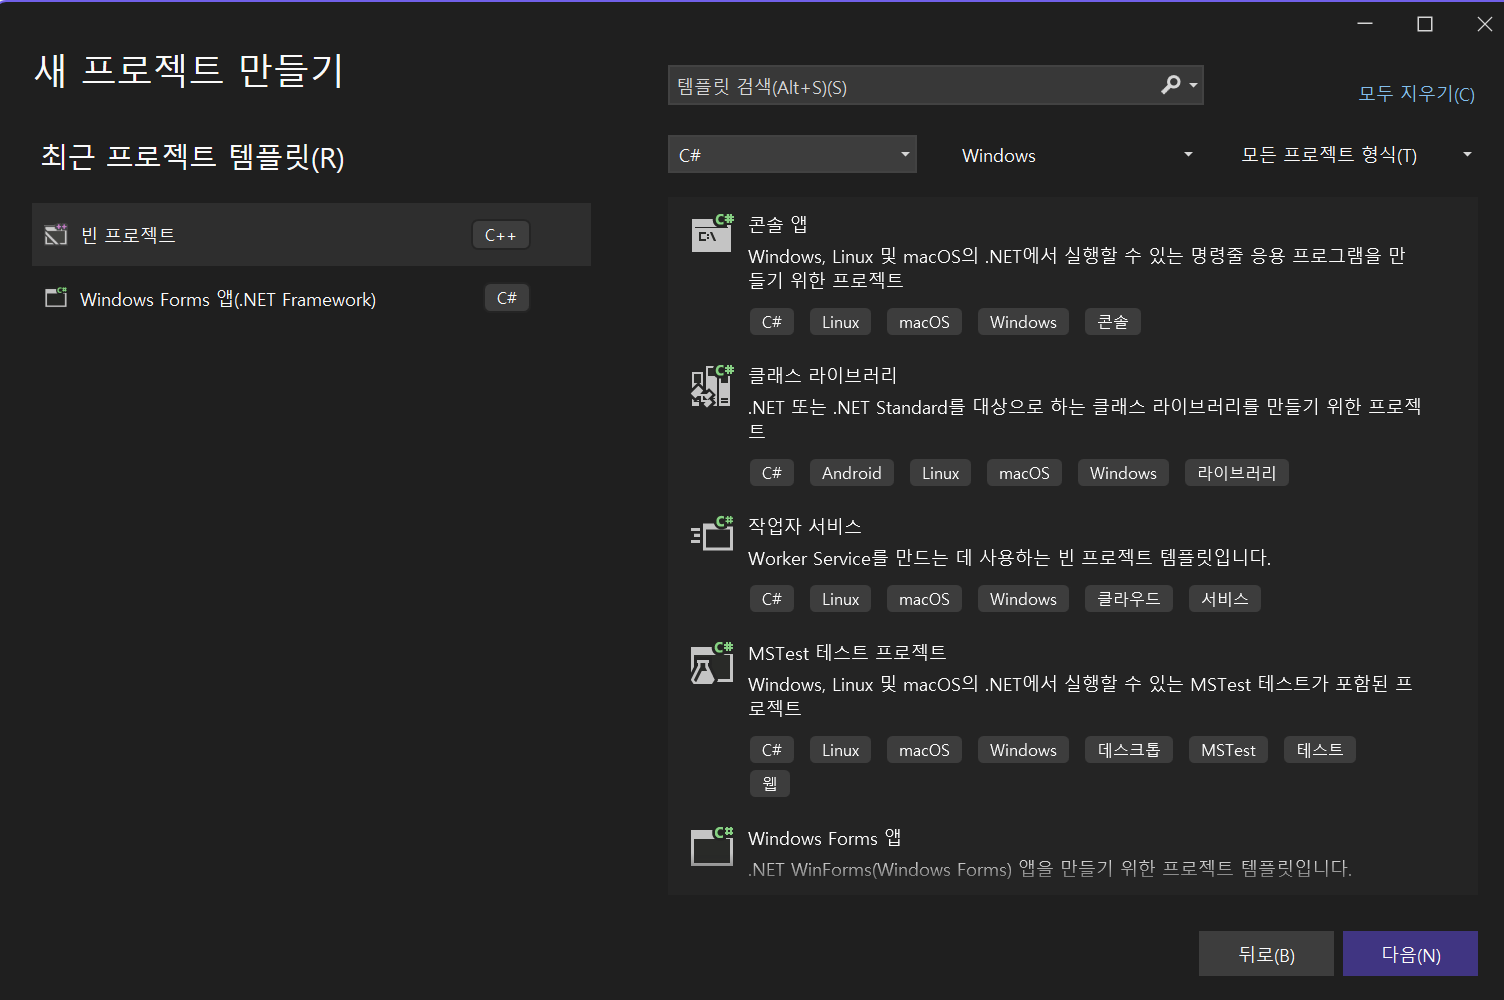1504x1000 pixels.
Task: Click the 뒤로(B) back button
Action: (x=1266, y=954)
